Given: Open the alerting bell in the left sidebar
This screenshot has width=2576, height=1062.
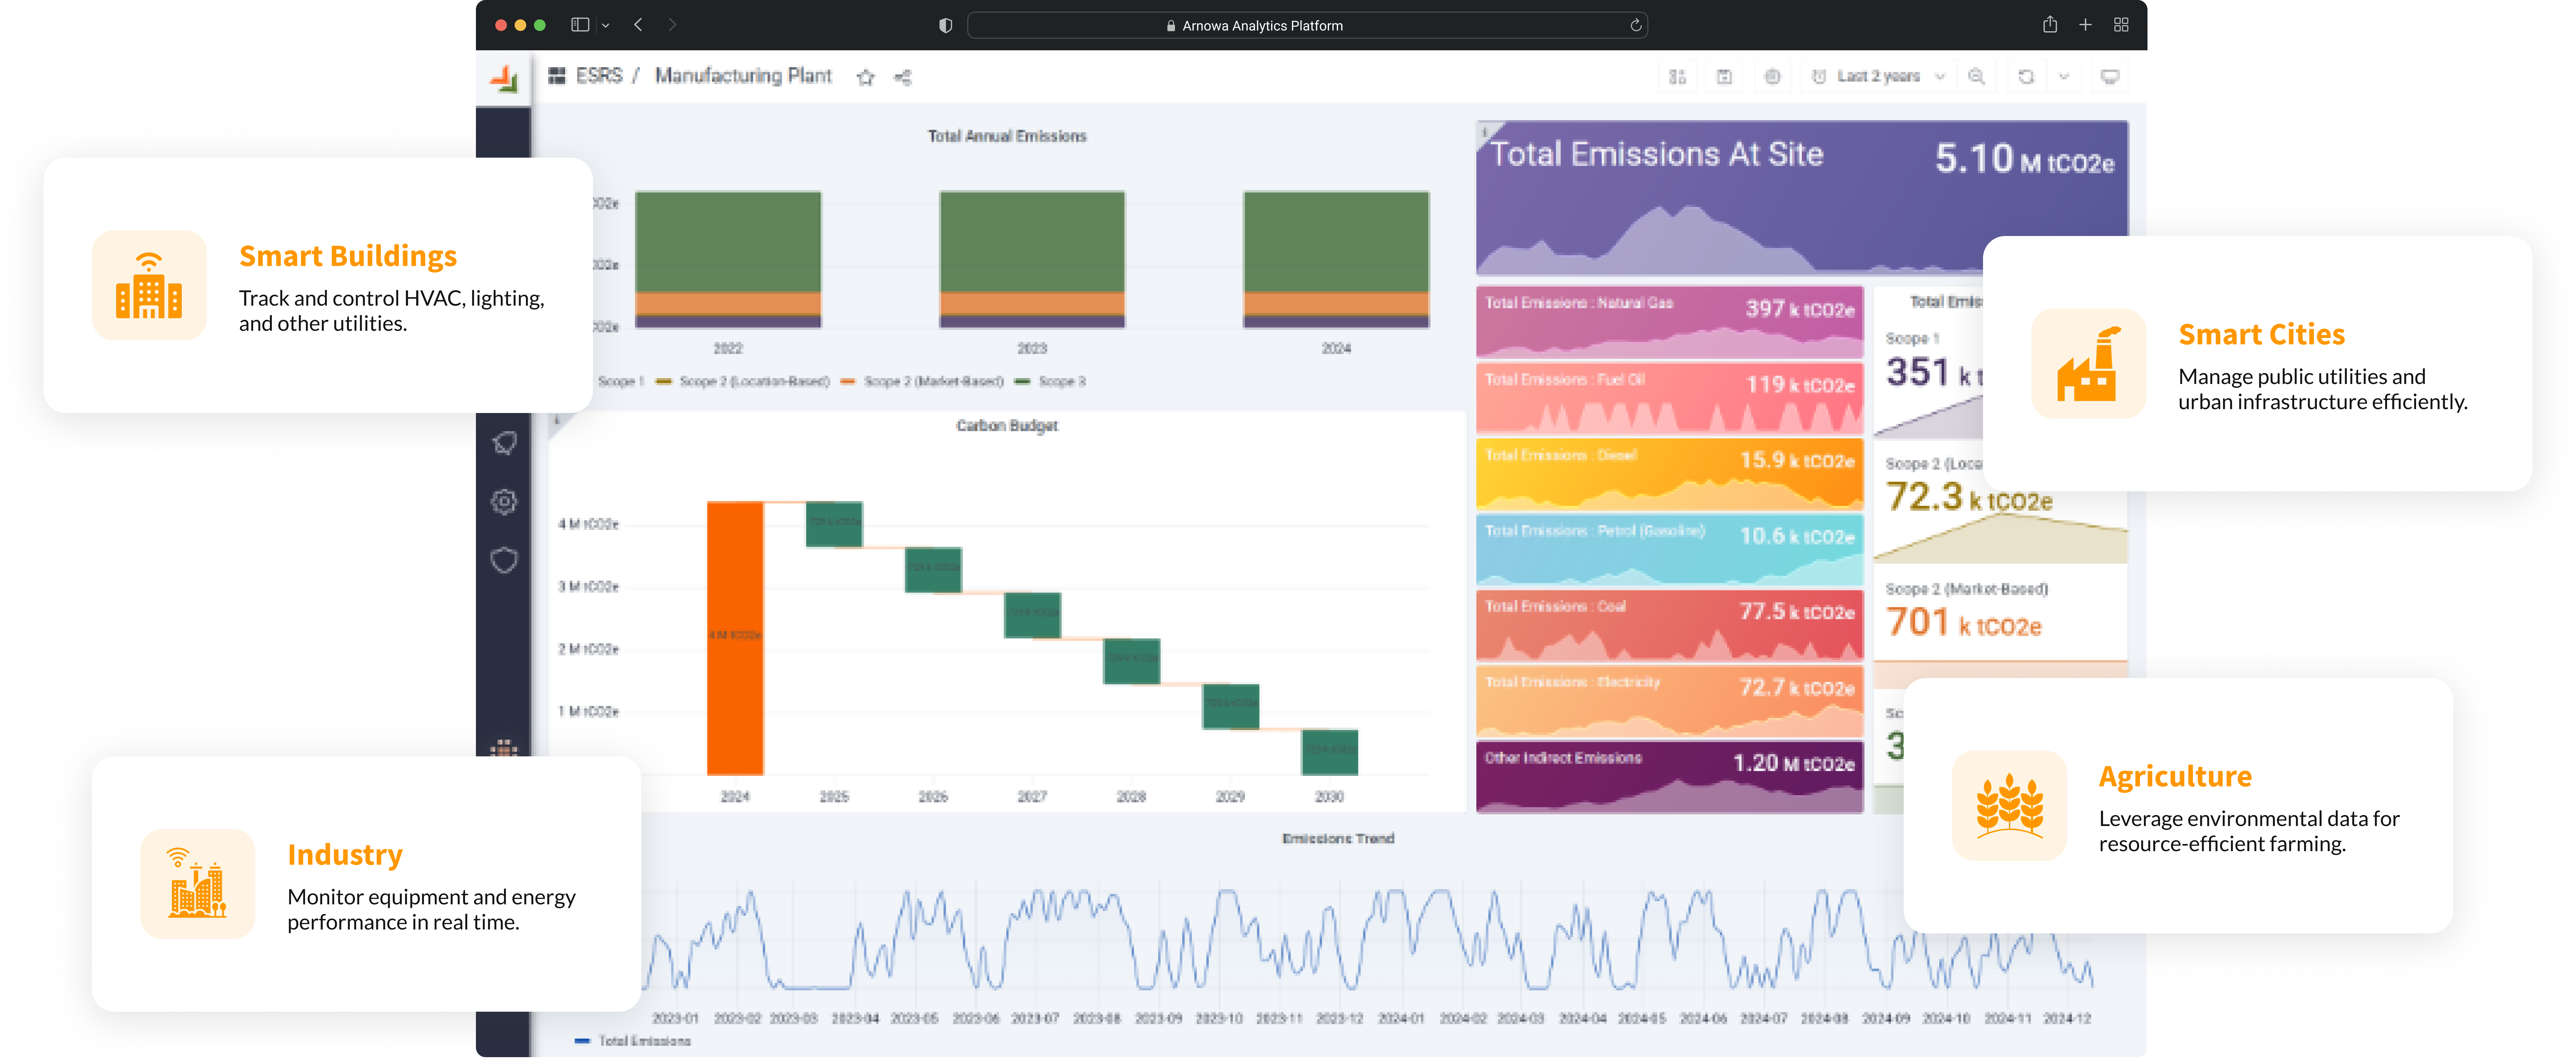Looking at the screenshot, I should [504, 443].
